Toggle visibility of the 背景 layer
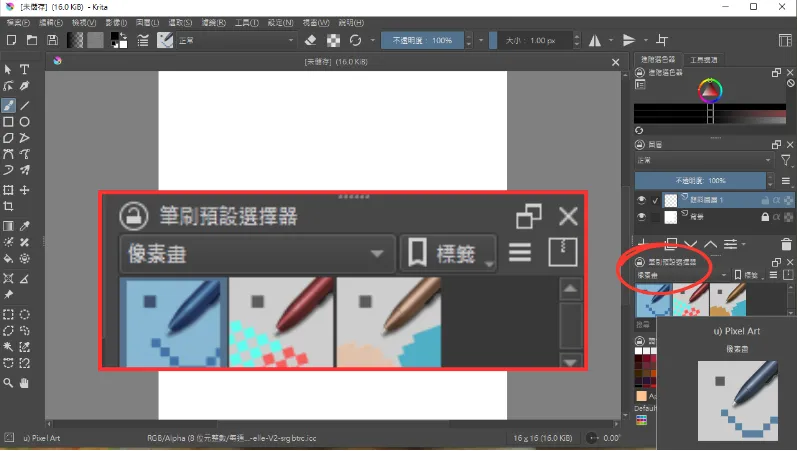Screen dimensions: 798x451 642,217
